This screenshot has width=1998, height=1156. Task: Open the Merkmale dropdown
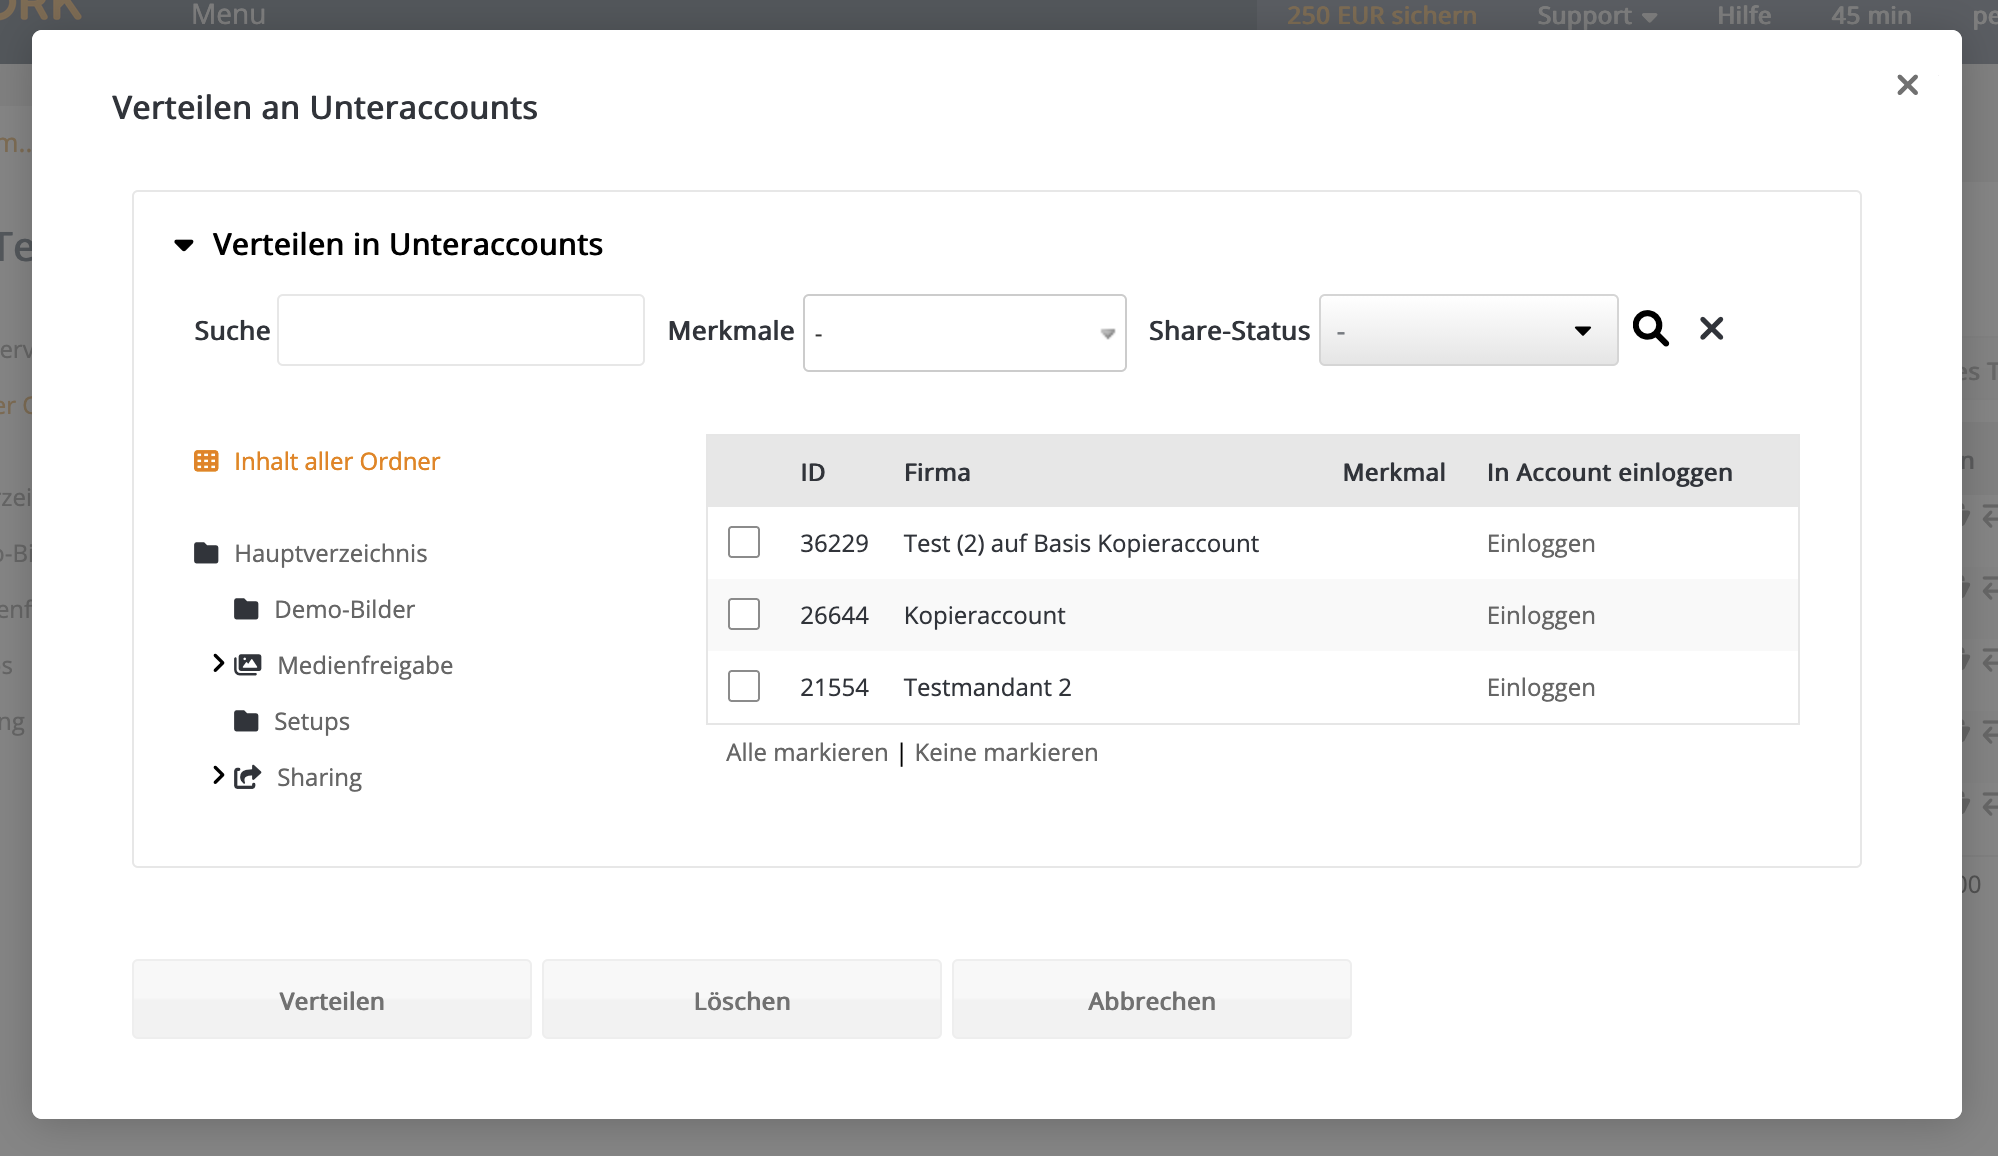tap(964, 333)
